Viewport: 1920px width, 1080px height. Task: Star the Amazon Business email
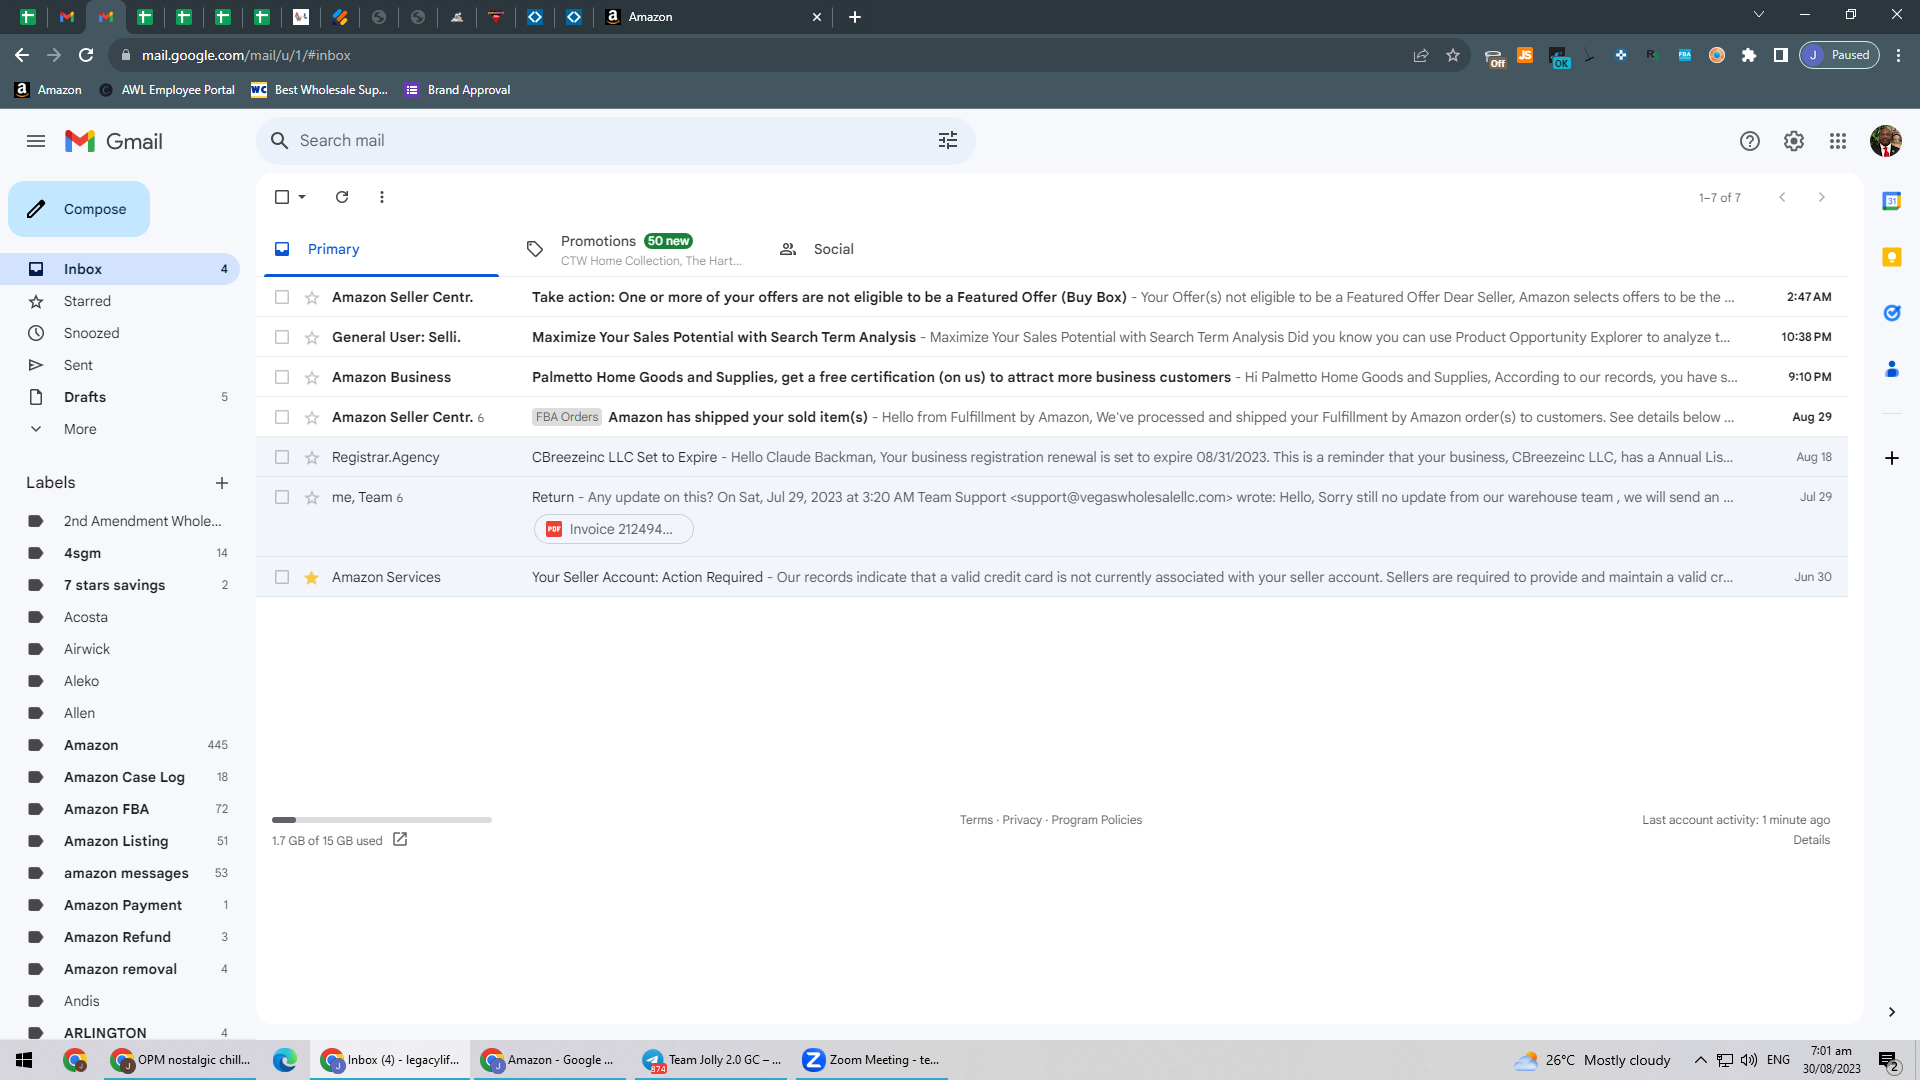point(312,377)
